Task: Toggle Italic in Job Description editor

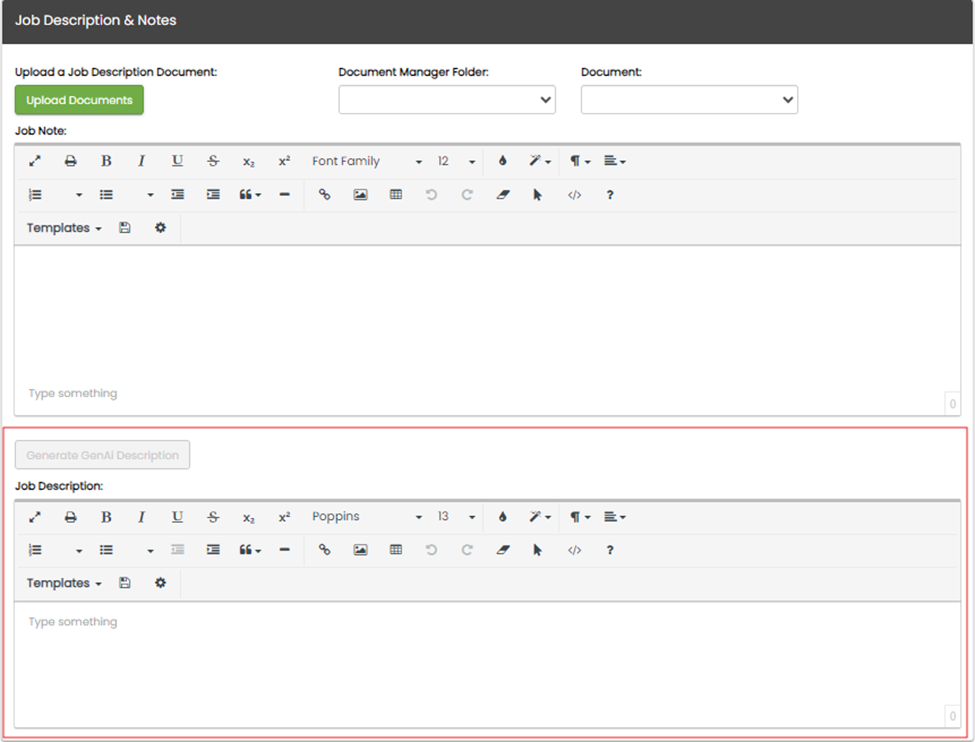Action: coord(141,517)
